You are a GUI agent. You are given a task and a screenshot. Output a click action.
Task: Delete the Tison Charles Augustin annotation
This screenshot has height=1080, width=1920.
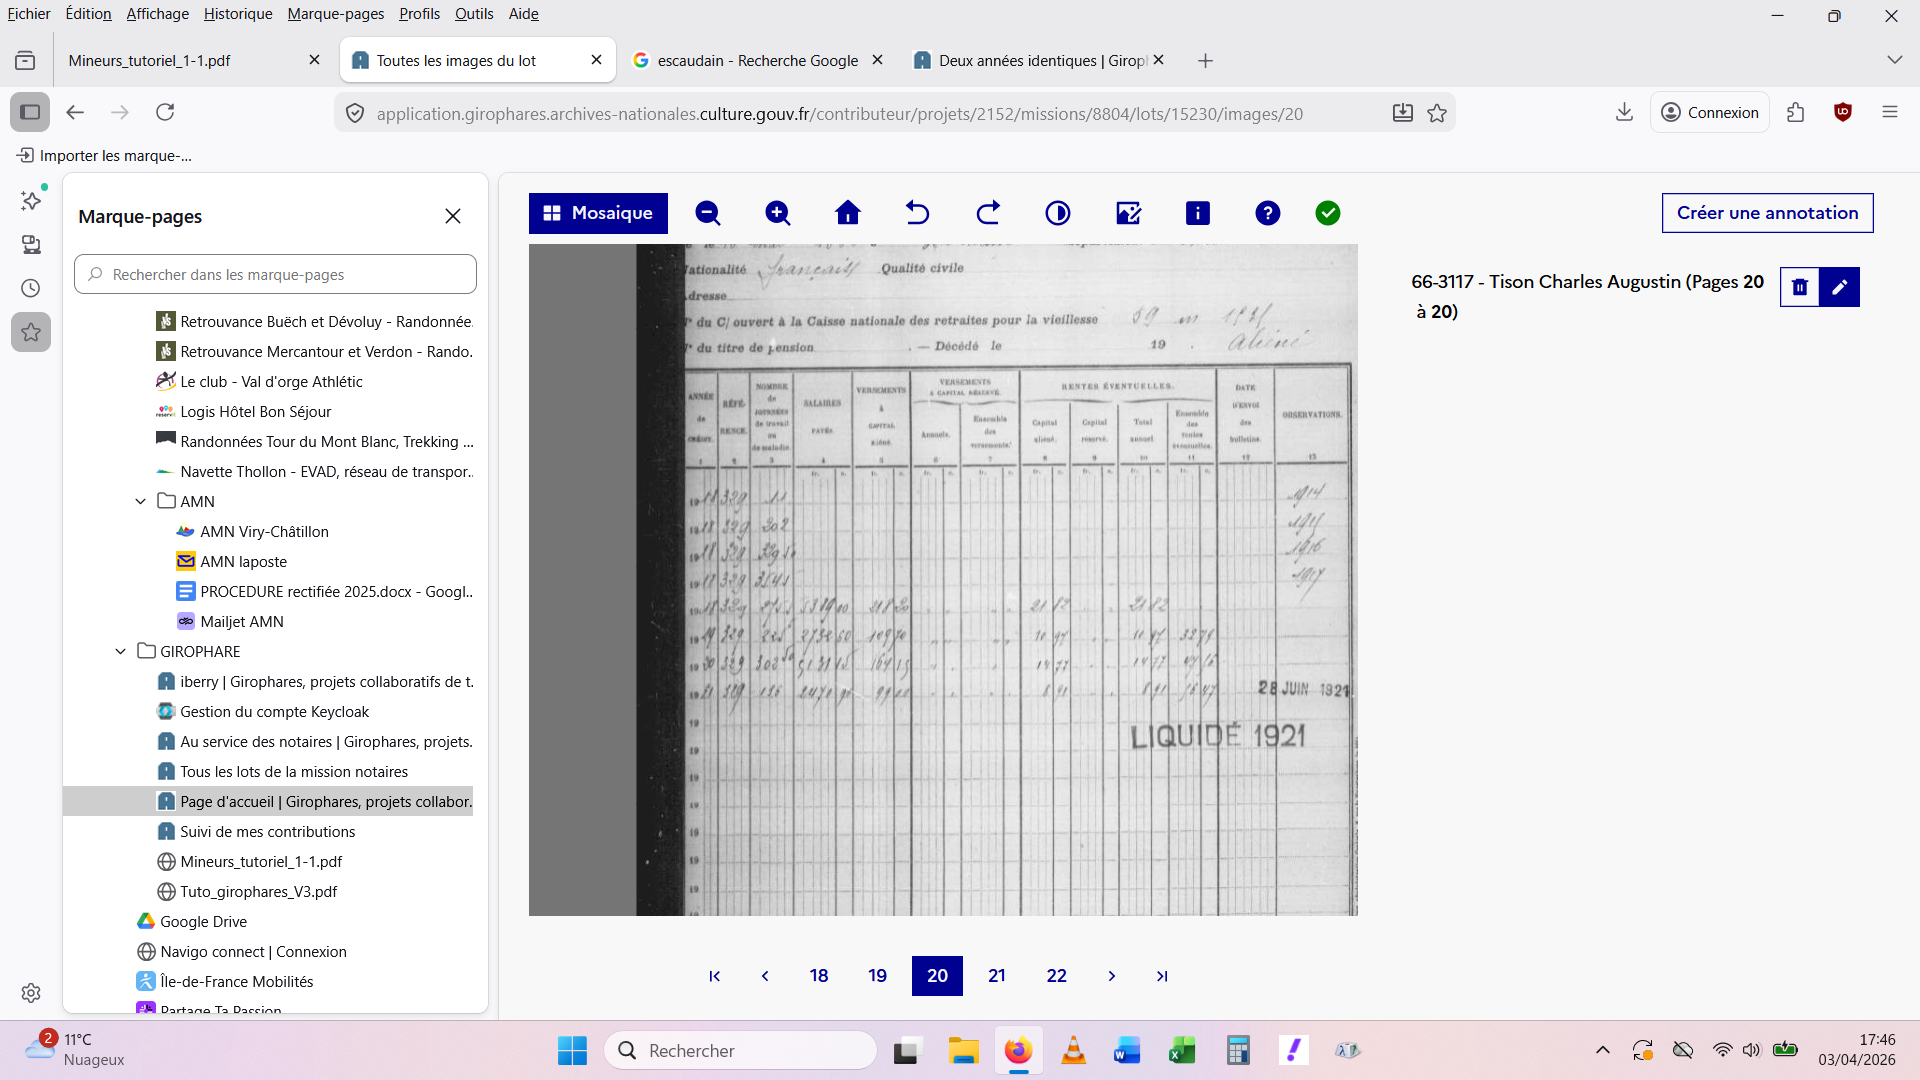point(1800,287)
